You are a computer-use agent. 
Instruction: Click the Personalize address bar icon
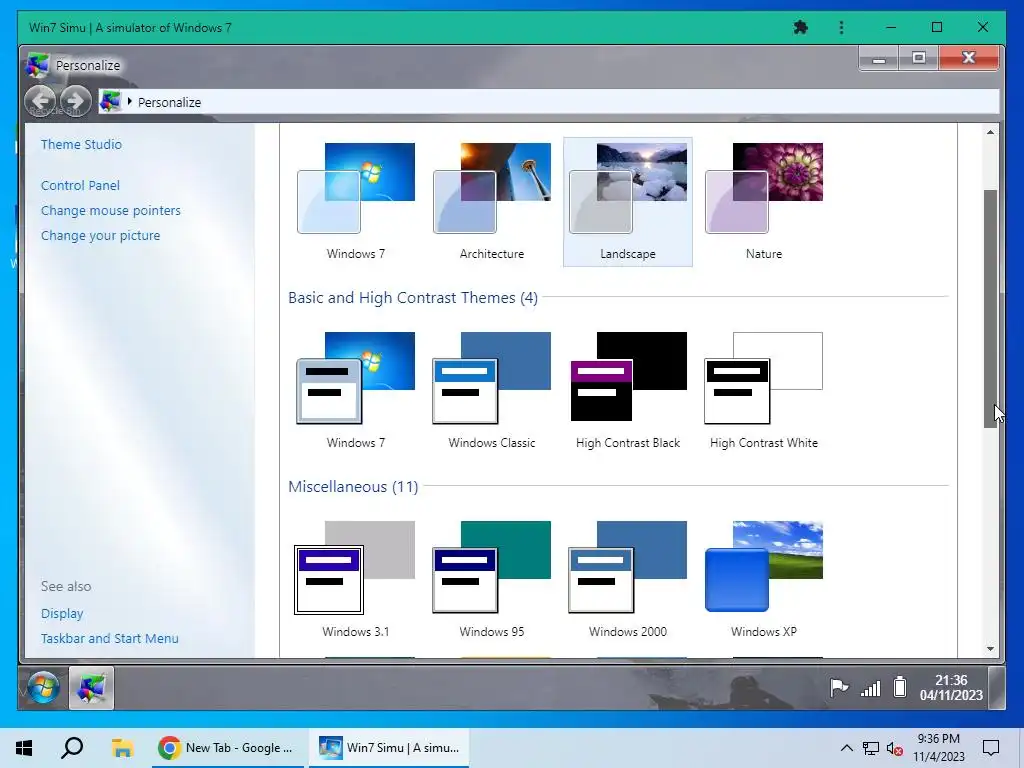coord(110,101)
